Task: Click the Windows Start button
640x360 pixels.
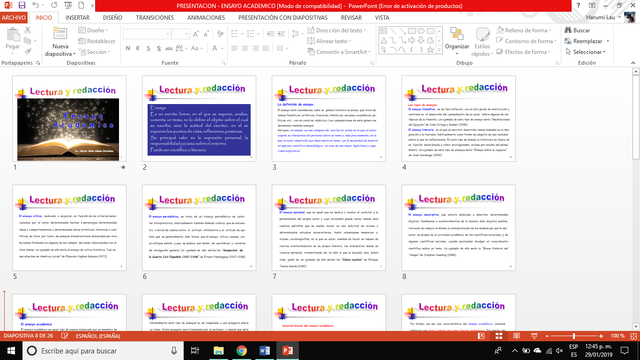Action: (x=11, y=351)
